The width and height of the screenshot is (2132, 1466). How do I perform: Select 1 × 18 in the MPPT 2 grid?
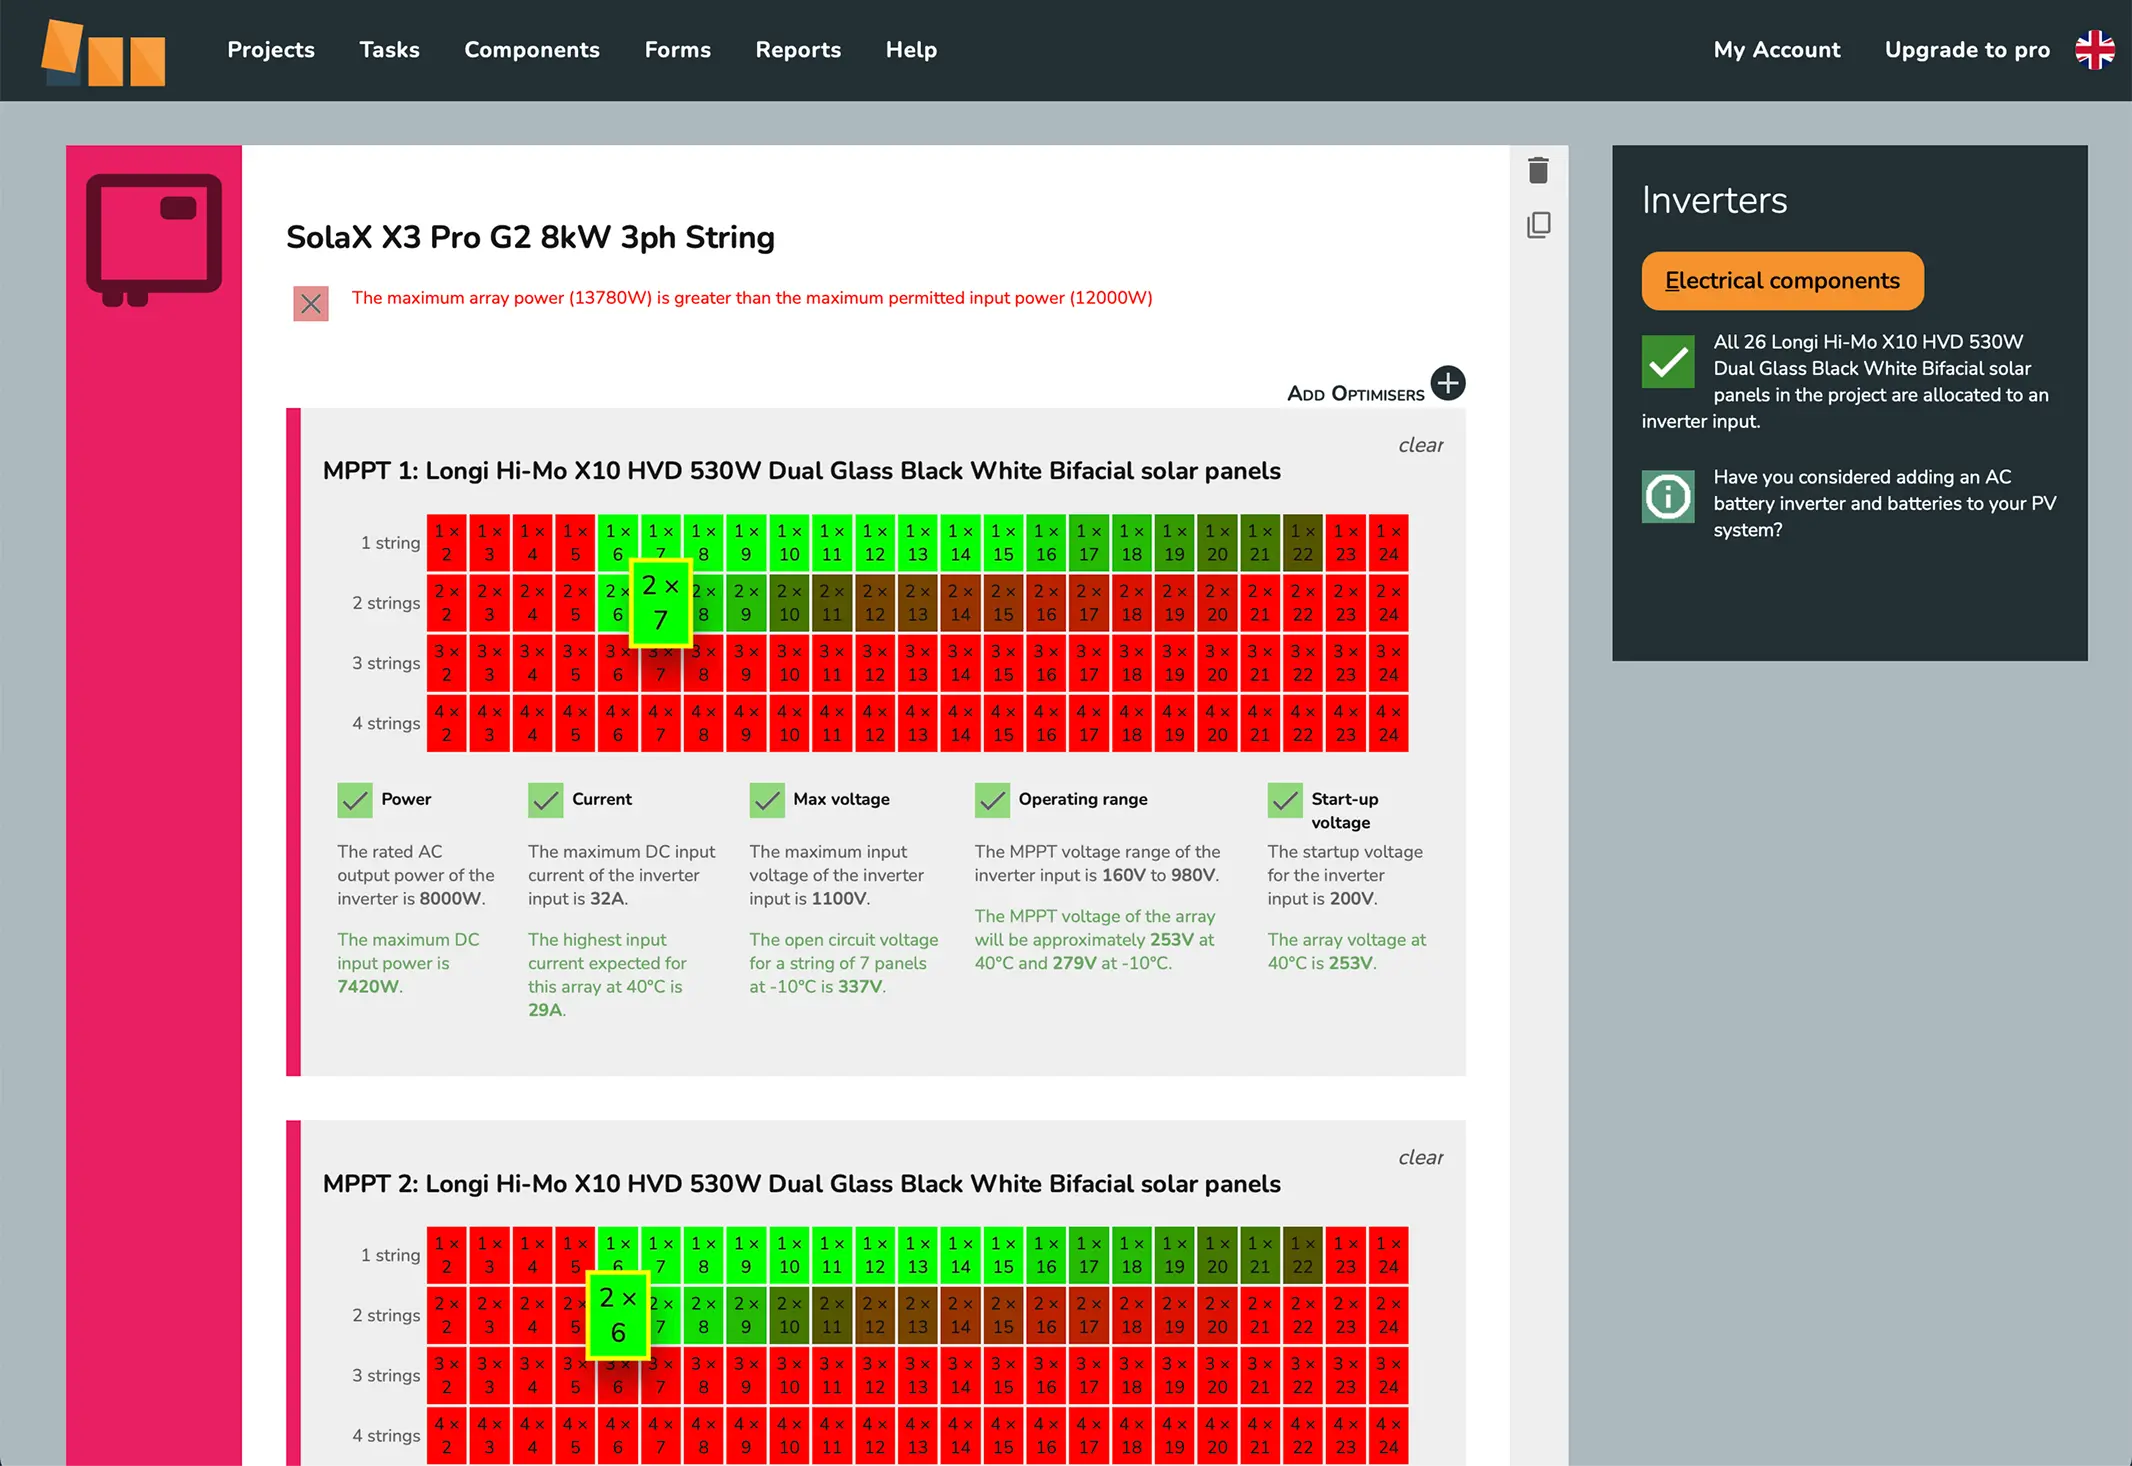point(1132,1255)
